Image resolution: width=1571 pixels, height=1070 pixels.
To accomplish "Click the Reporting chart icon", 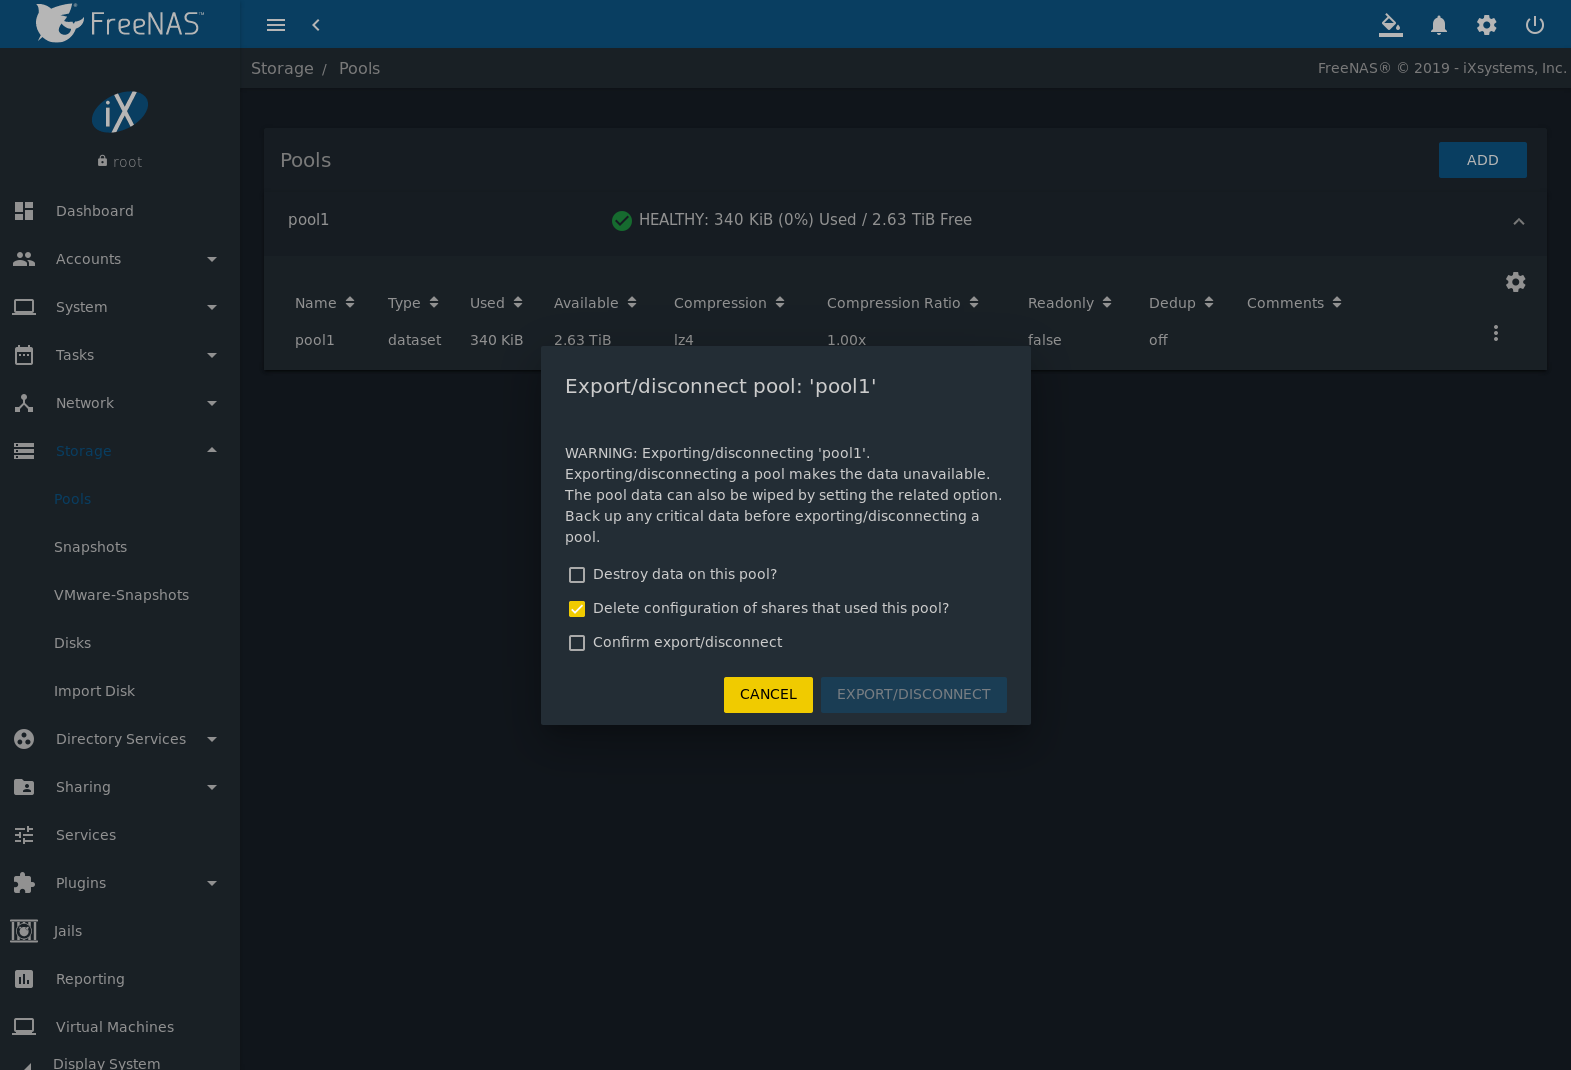I will pyautogui.click(x=24, y=979).
